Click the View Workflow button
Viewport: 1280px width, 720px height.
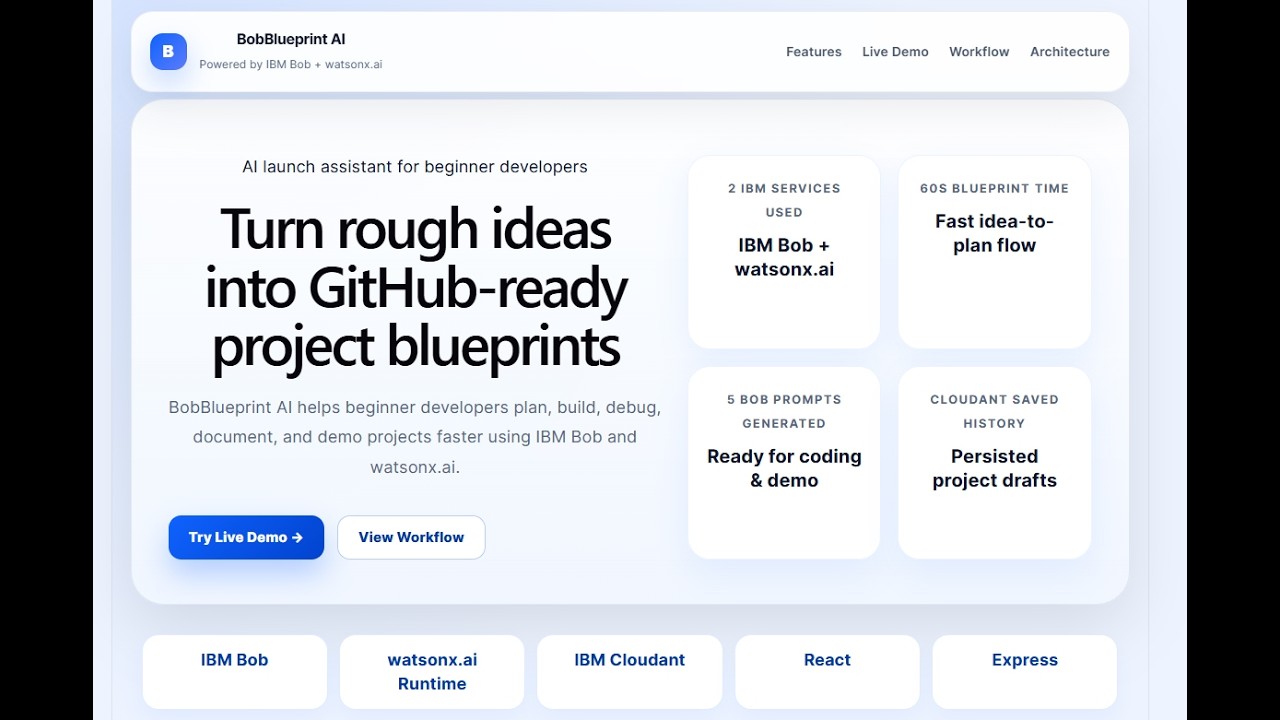(x=411, y=537)
